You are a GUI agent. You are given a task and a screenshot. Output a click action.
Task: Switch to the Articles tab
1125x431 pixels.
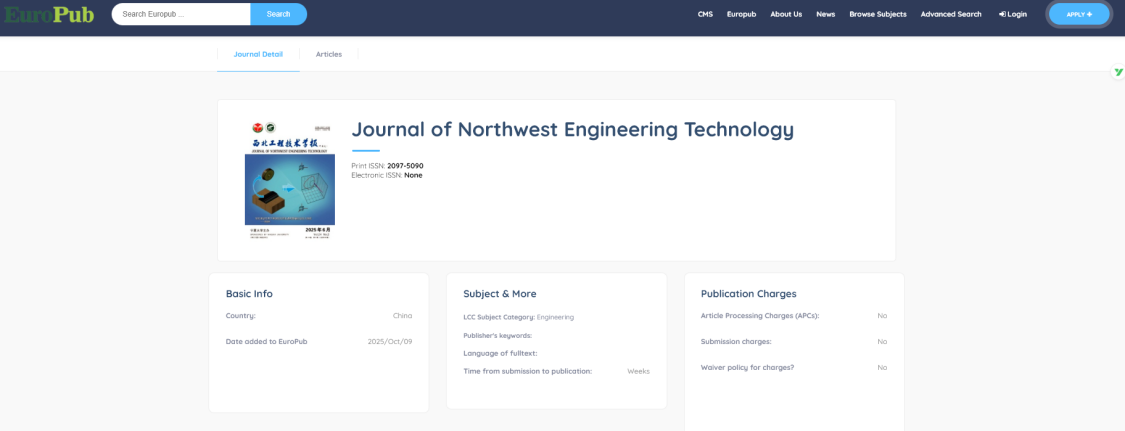pyautogui.click(x=329, y=54)
